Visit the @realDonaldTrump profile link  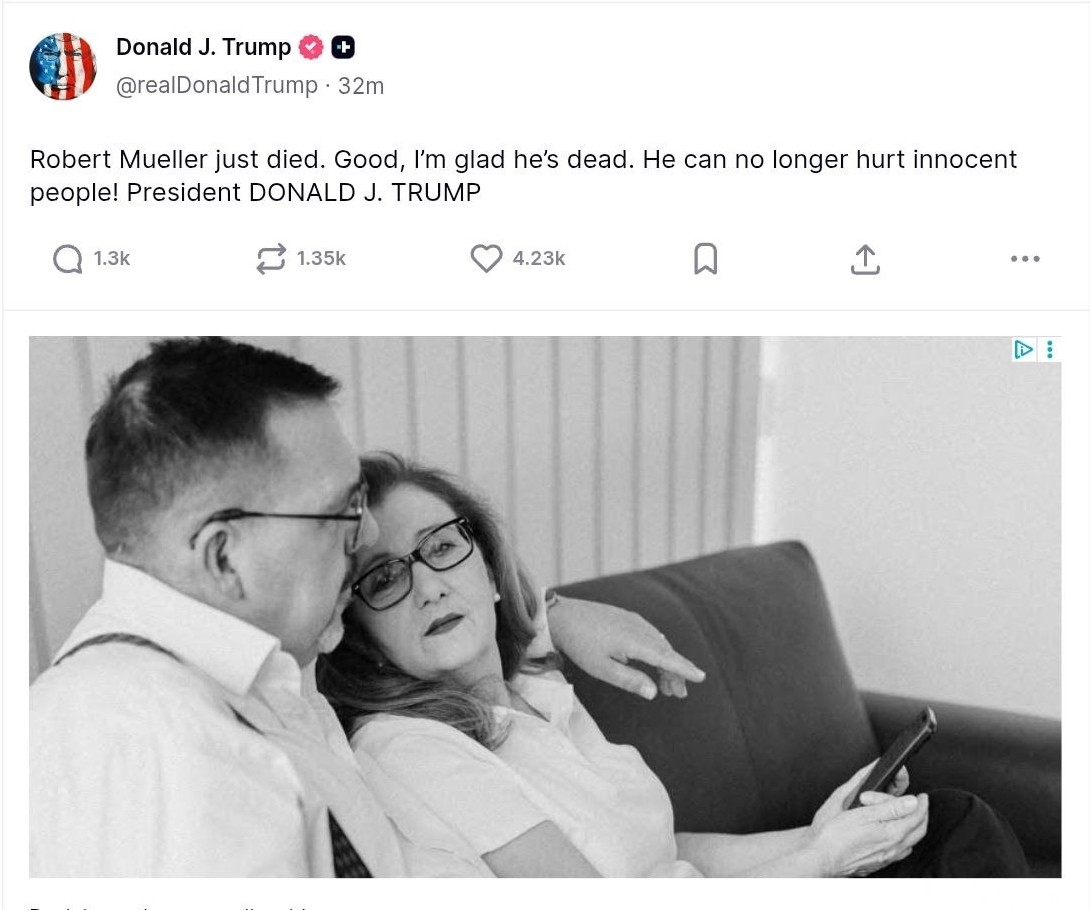click(x=216, y=85)
